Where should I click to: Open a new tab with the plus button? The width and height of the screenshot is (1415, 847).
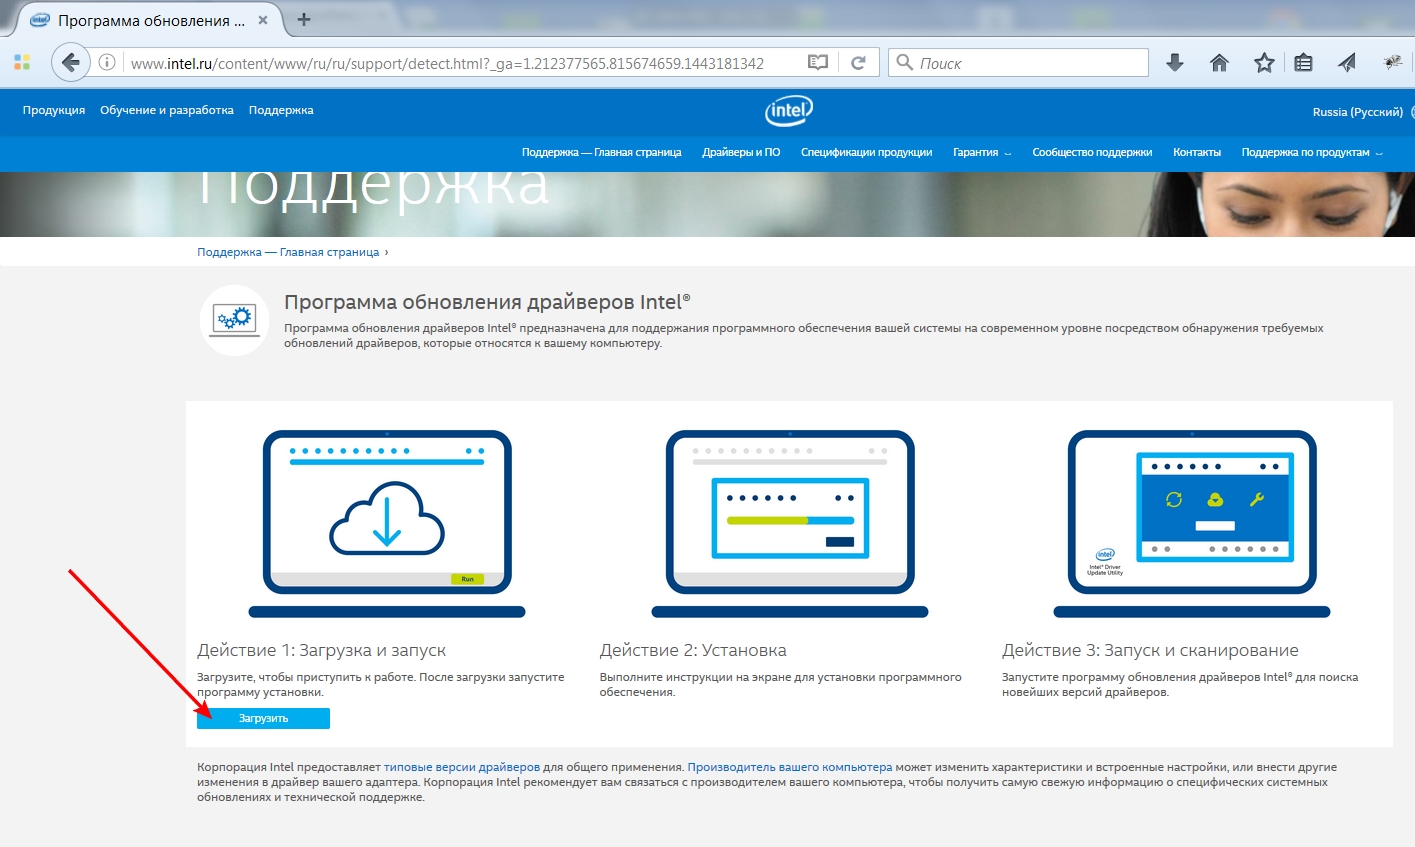pos(304,19)
